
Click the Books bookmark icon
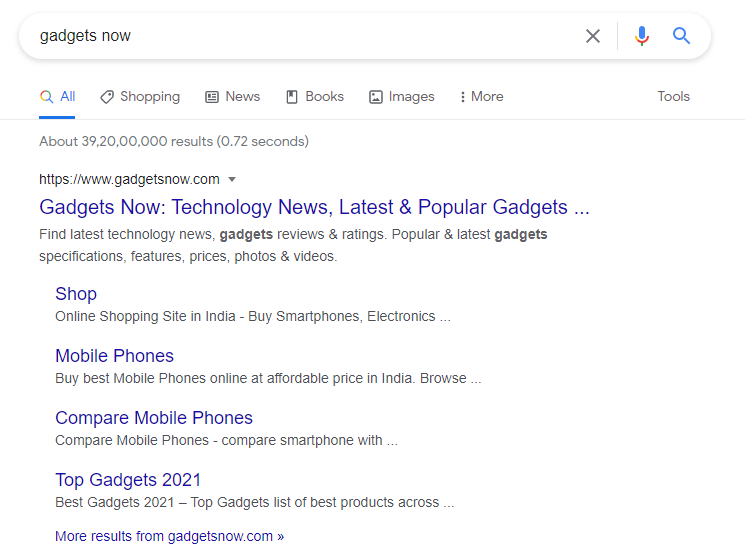pos(292,97)
